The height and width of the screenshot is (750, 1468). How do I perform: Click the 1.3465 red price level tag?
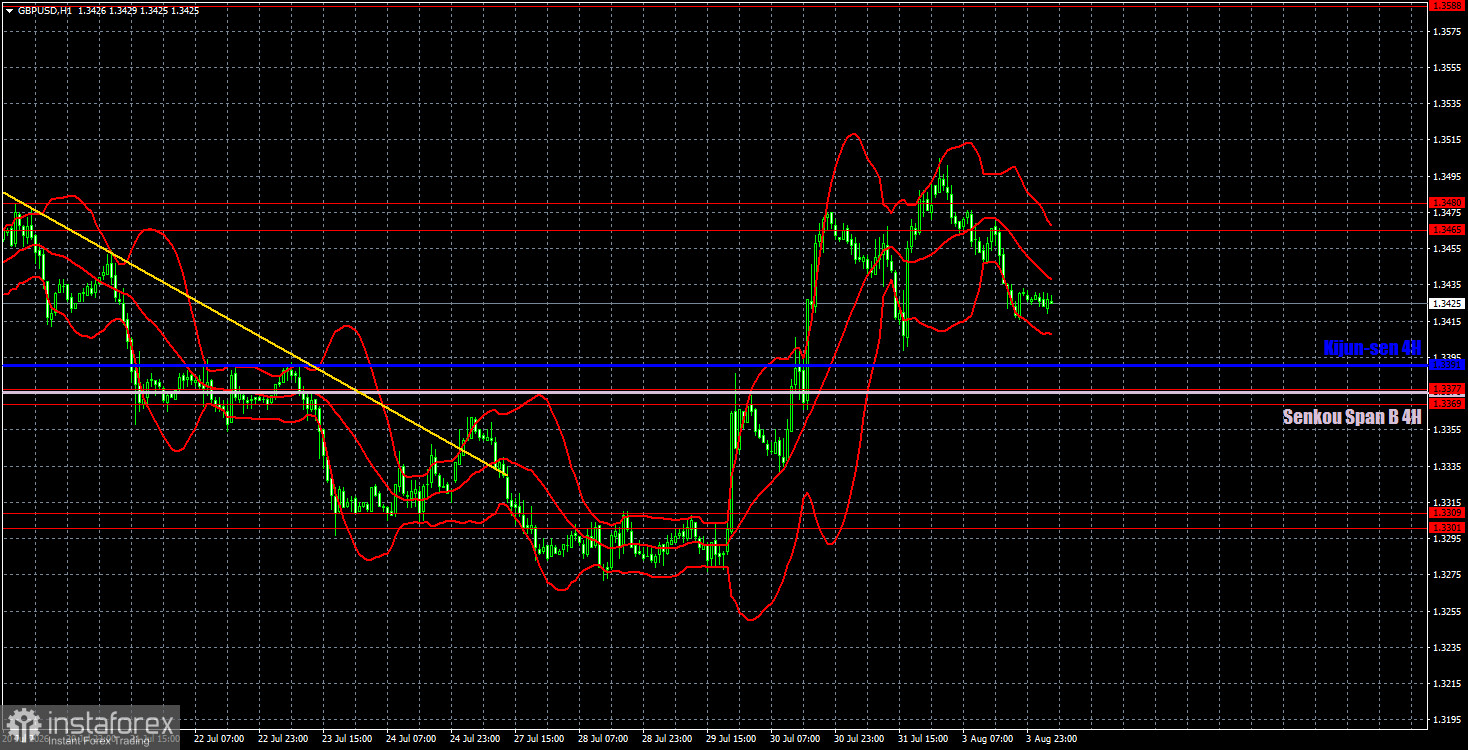[x=1447, y=230]
